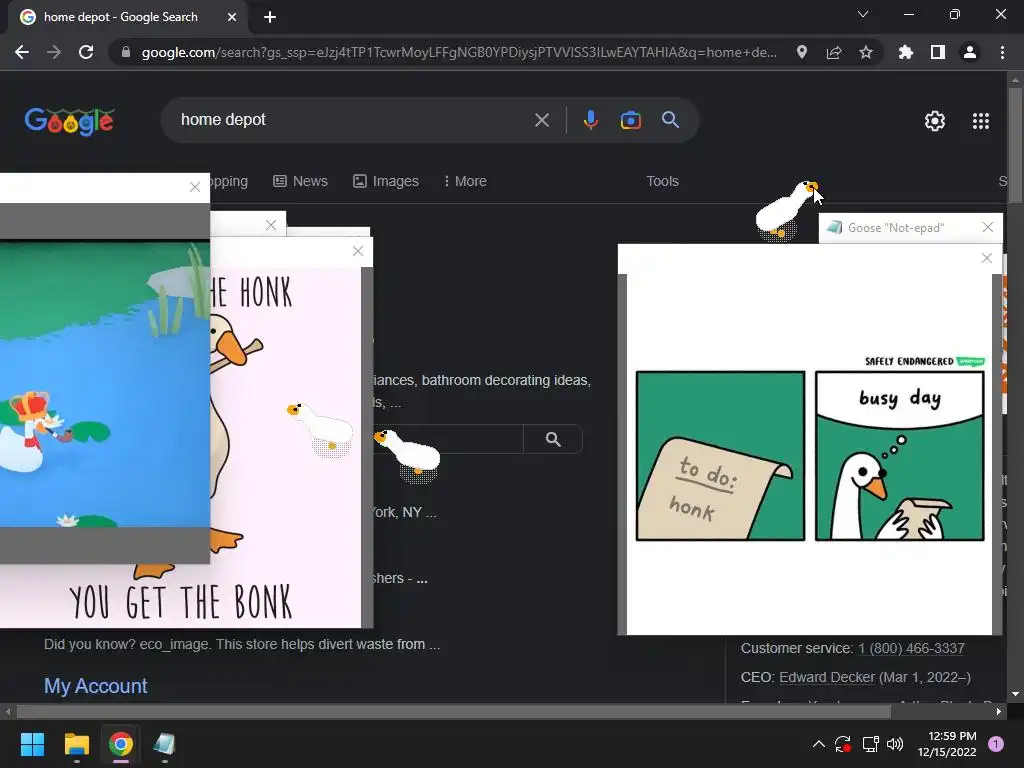
Task: Open the clock showing 12:59 PM
Action: pos(947,744)
